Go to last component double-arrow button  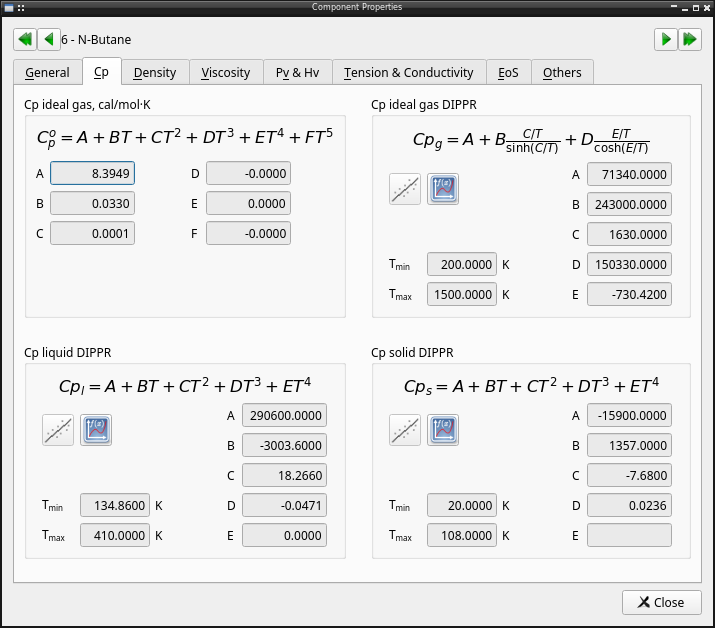click(x=690, y=39)
